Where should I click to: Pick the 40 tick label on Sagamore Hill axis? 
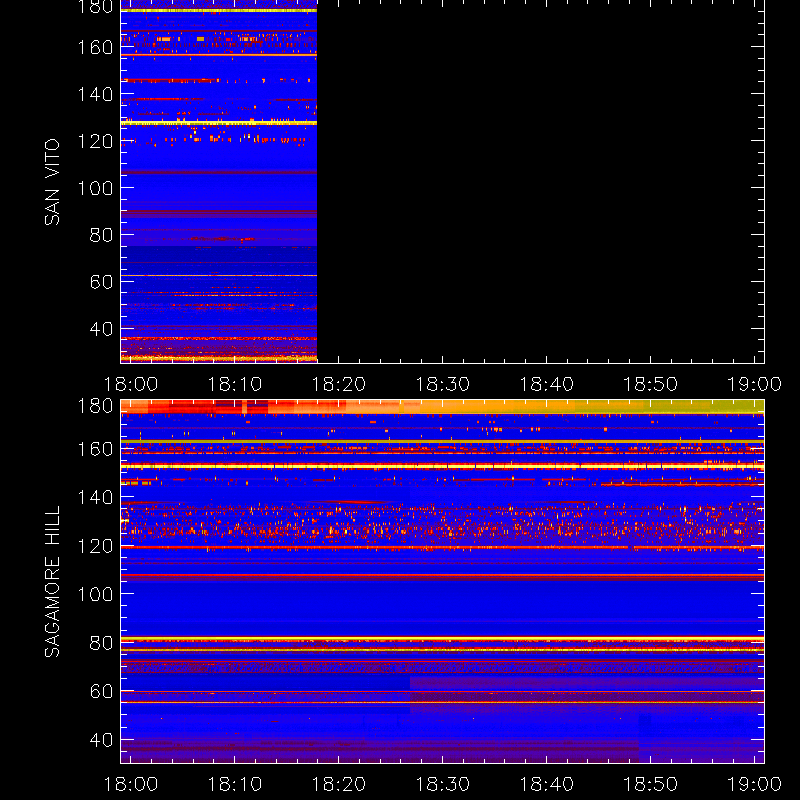pos(101,740)
